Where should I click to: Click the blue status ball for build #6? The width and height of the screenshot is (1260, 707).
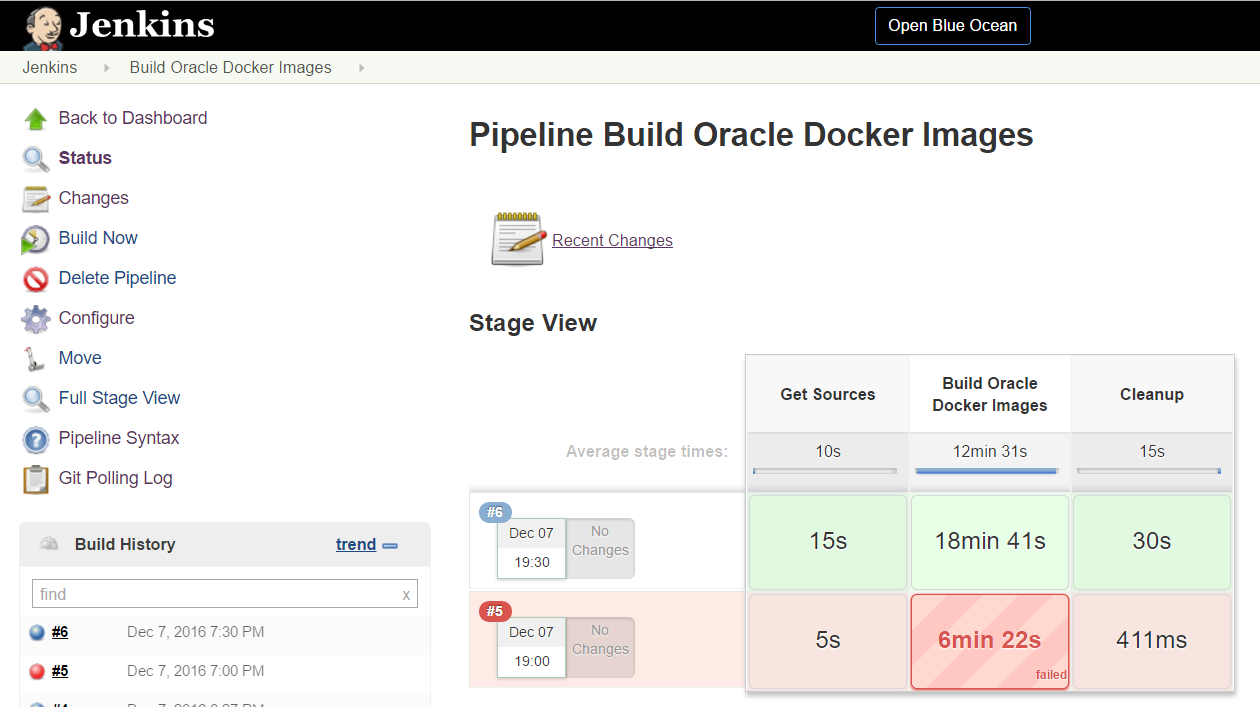click(x=38, y=632)
